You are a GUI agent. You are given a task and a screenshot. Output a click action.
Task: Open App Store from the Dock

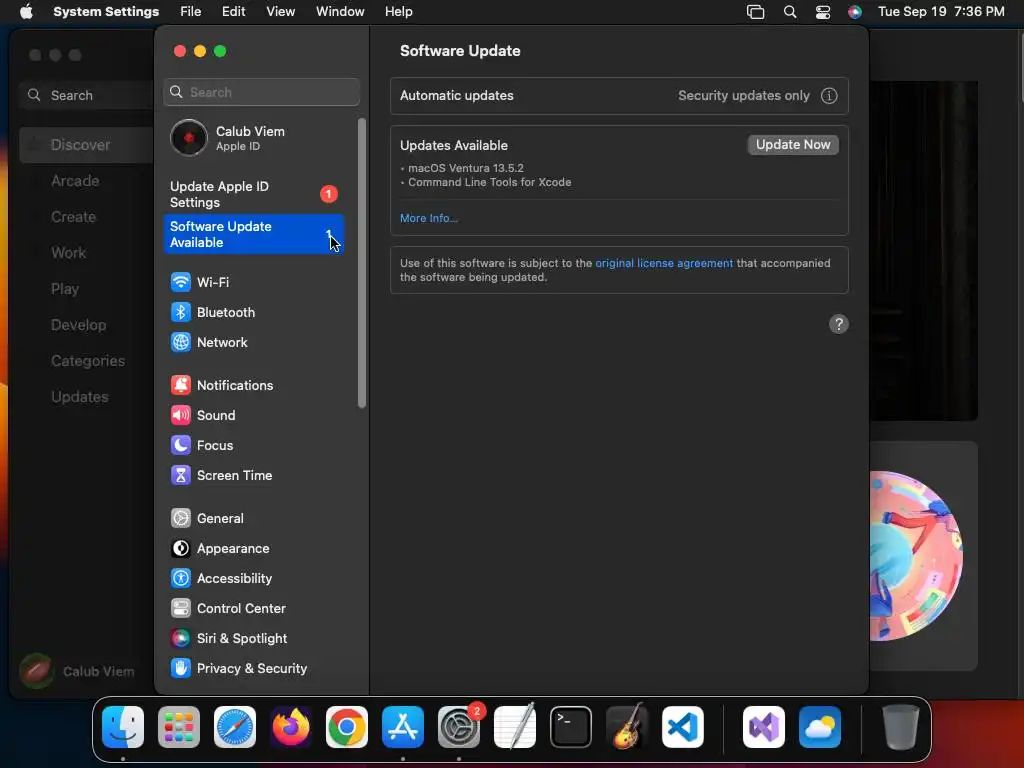[403, 727]
